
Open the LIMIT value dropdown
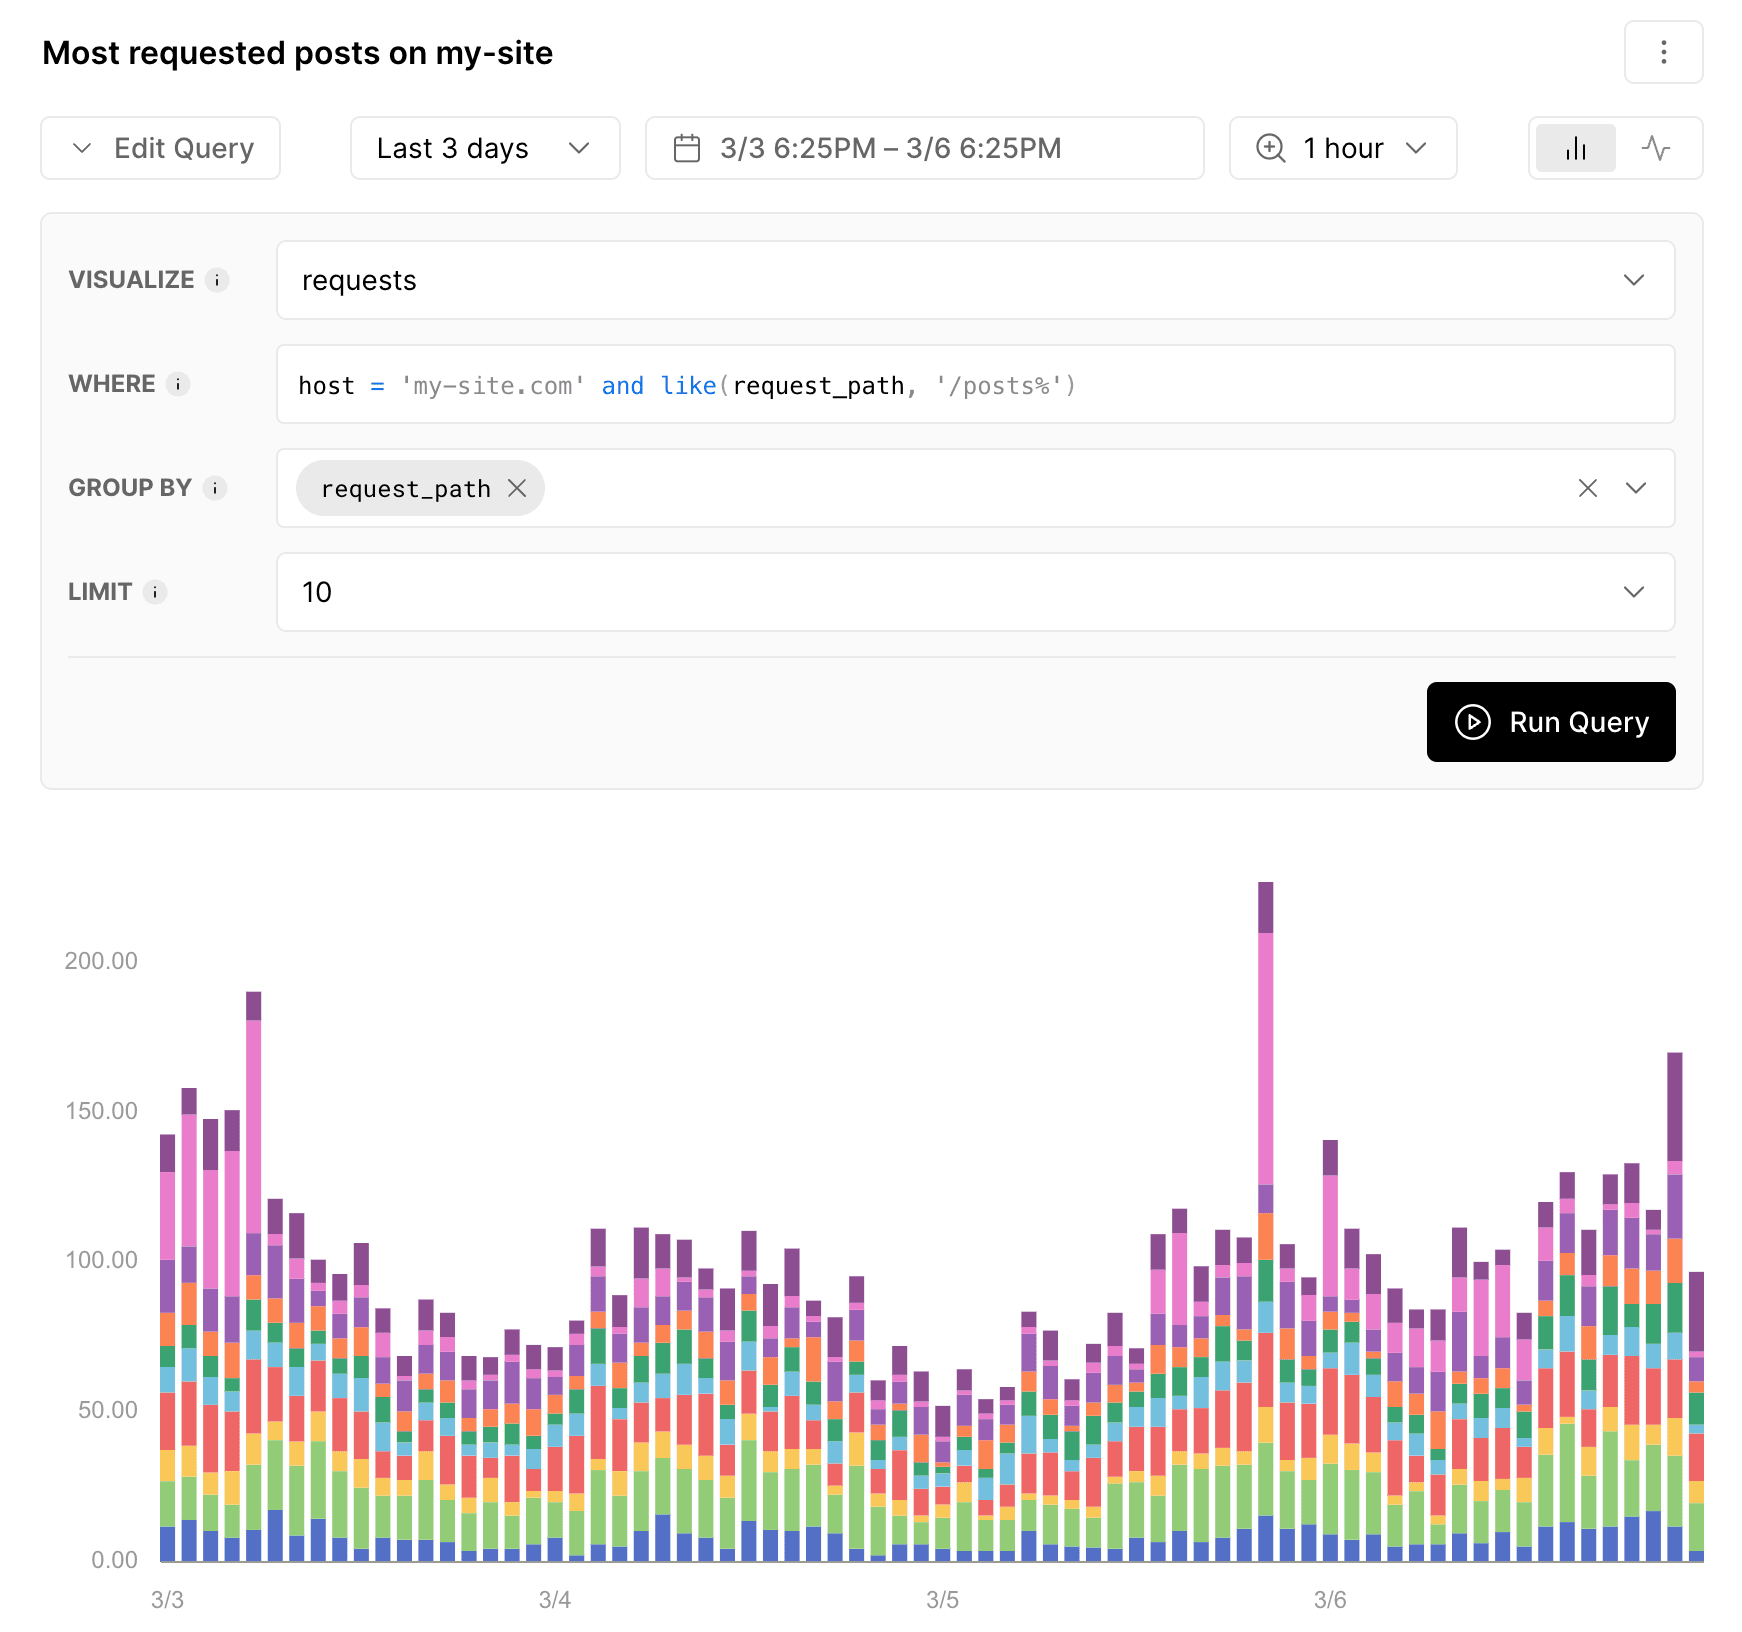point(1634,592)
